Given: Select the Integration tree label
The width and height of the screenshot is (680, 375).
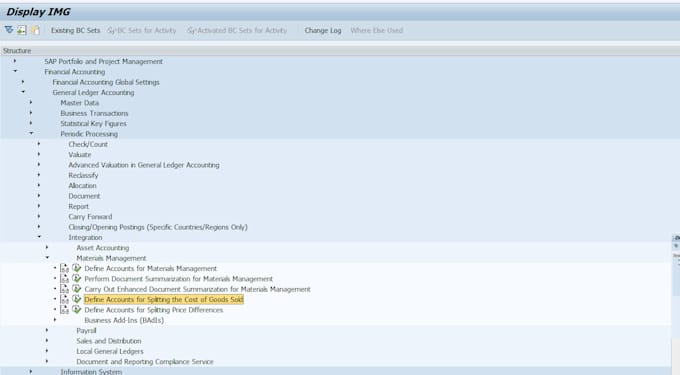Looking at the screenshot, I should coord(85,238).
